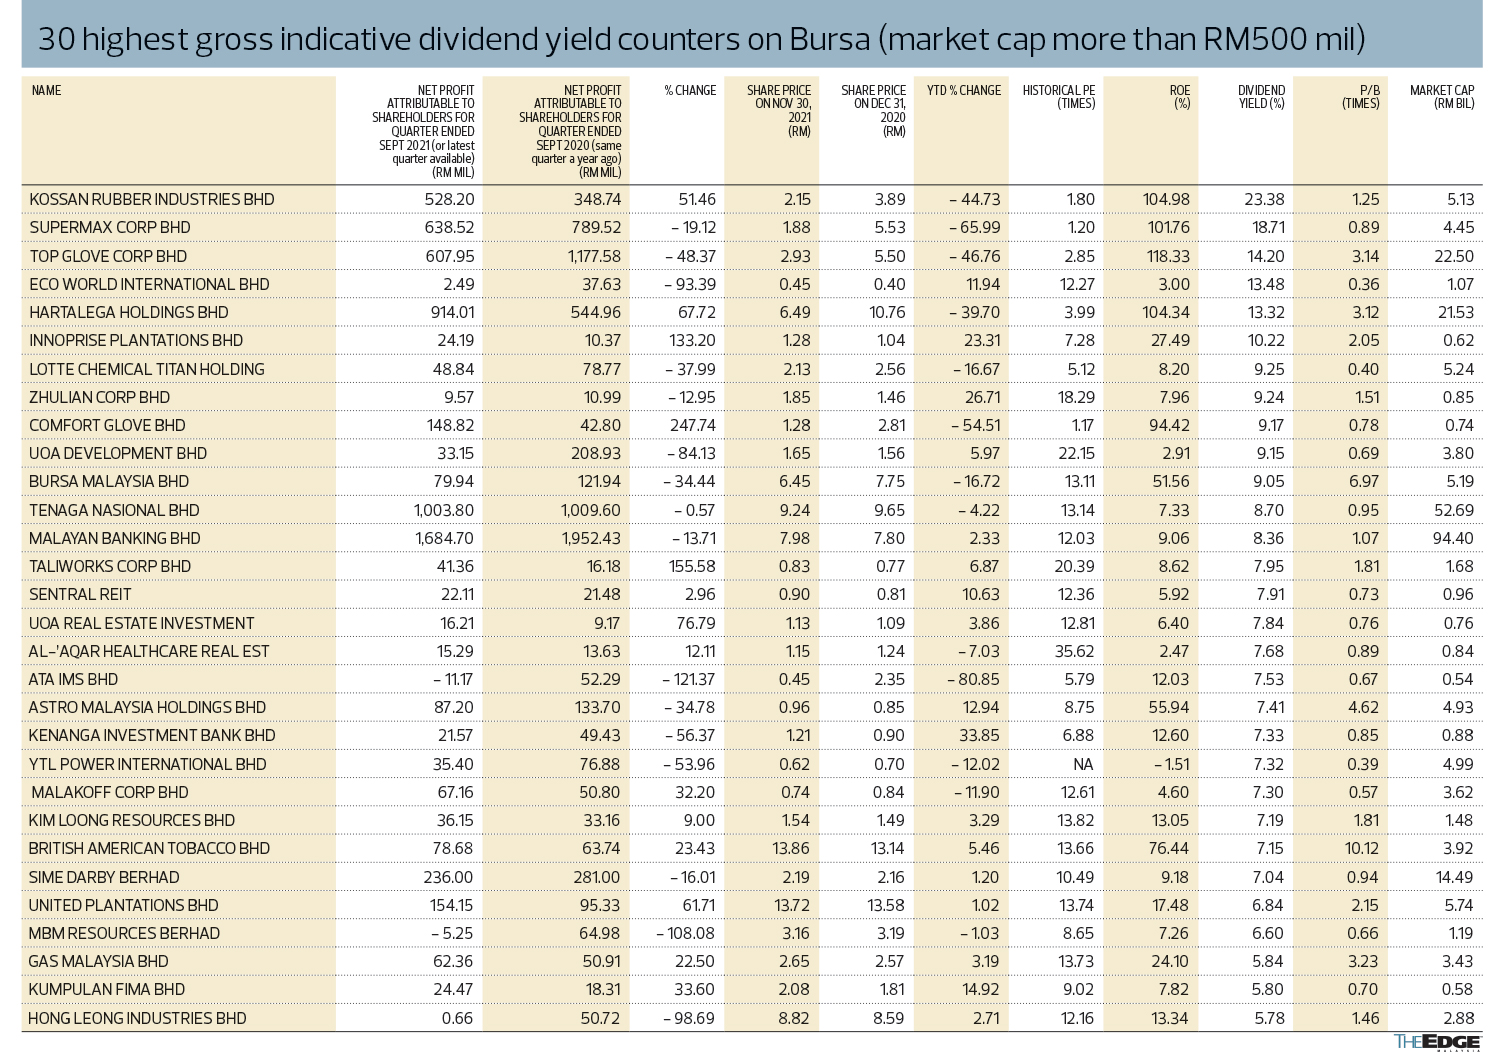This screenshot has width=1500, height=1054.
Task: Click the SHARE PRICE ON NOV 30, 2021 header
Action: [779, 111]
